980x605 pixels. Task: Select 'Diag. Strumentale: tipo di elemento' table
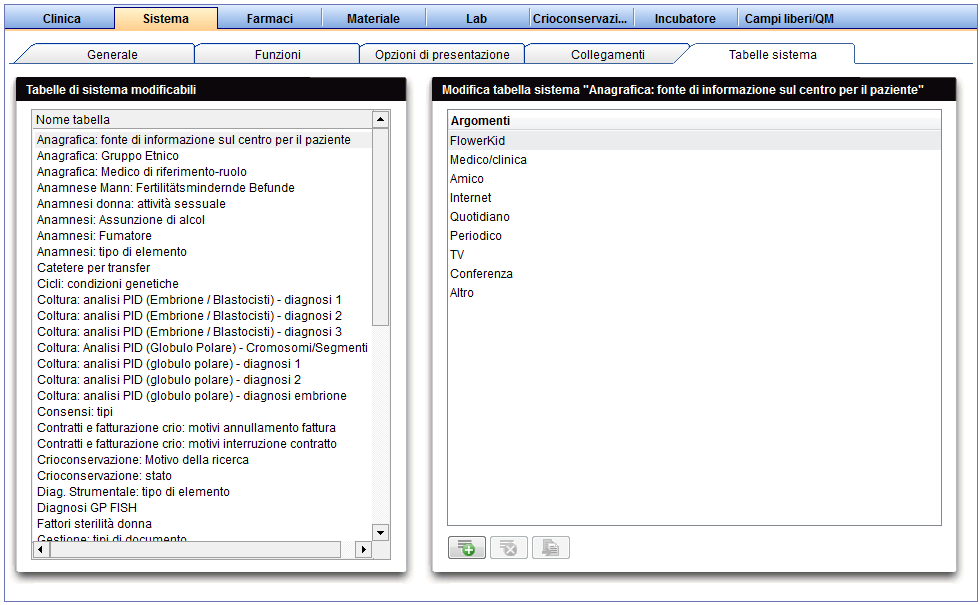coord(202,492)
